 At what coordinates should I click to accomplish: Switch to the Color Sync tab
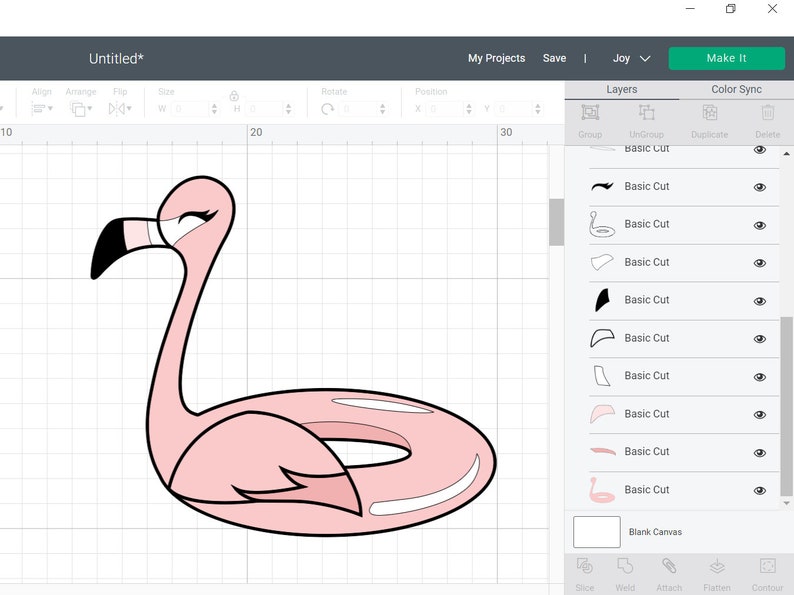[x=736, y=90]
